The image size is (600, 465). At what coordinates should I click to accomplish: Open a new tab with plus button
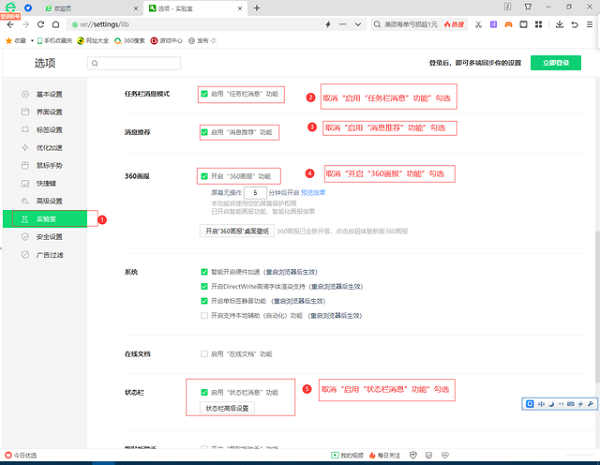pos(257,8)
